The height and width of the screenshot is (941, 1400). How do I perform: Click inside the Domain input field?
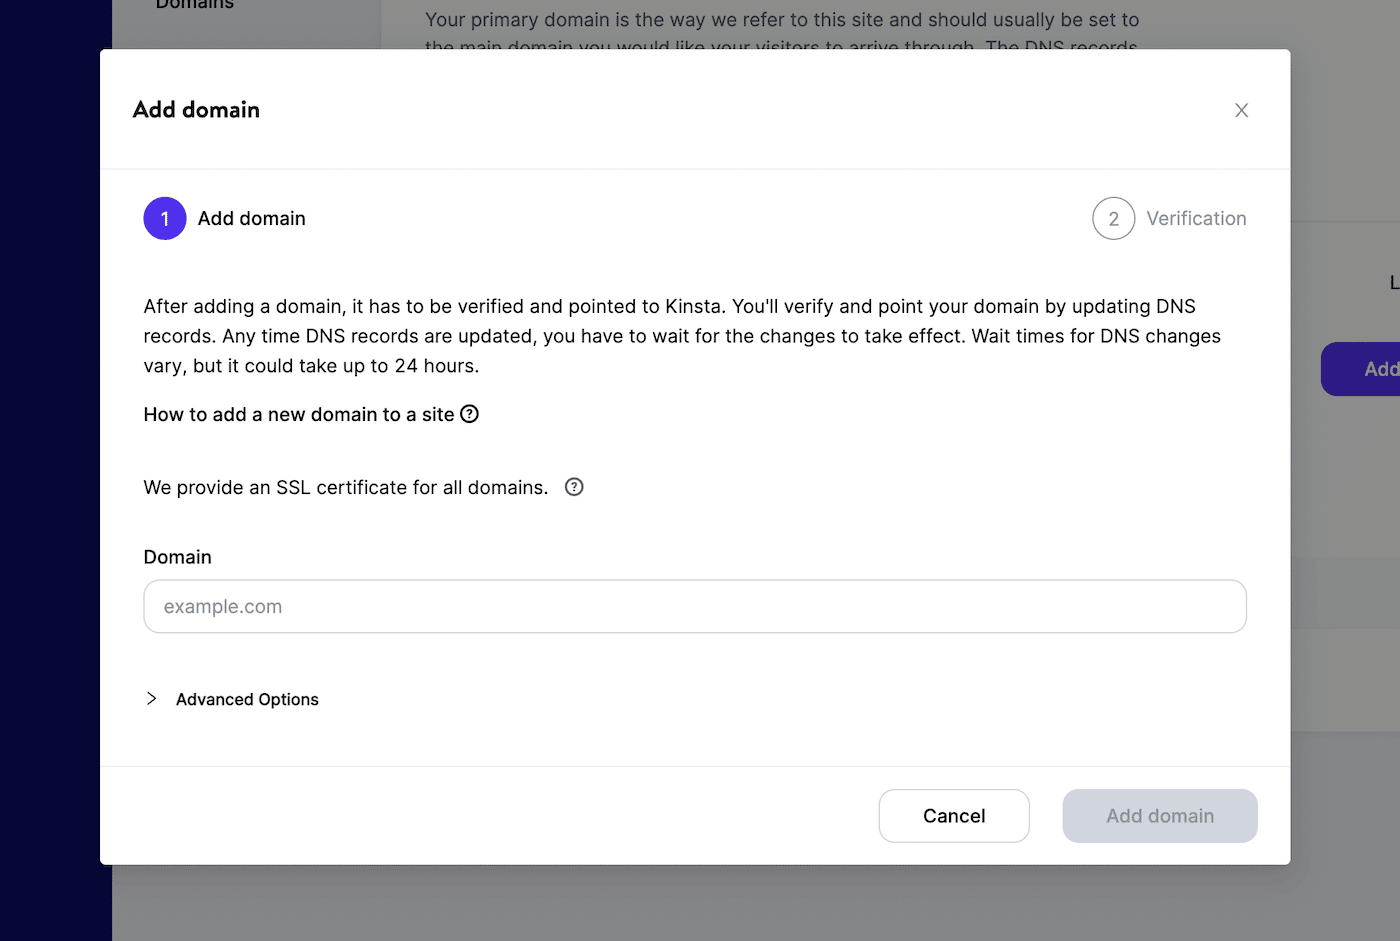click(695, 606)
